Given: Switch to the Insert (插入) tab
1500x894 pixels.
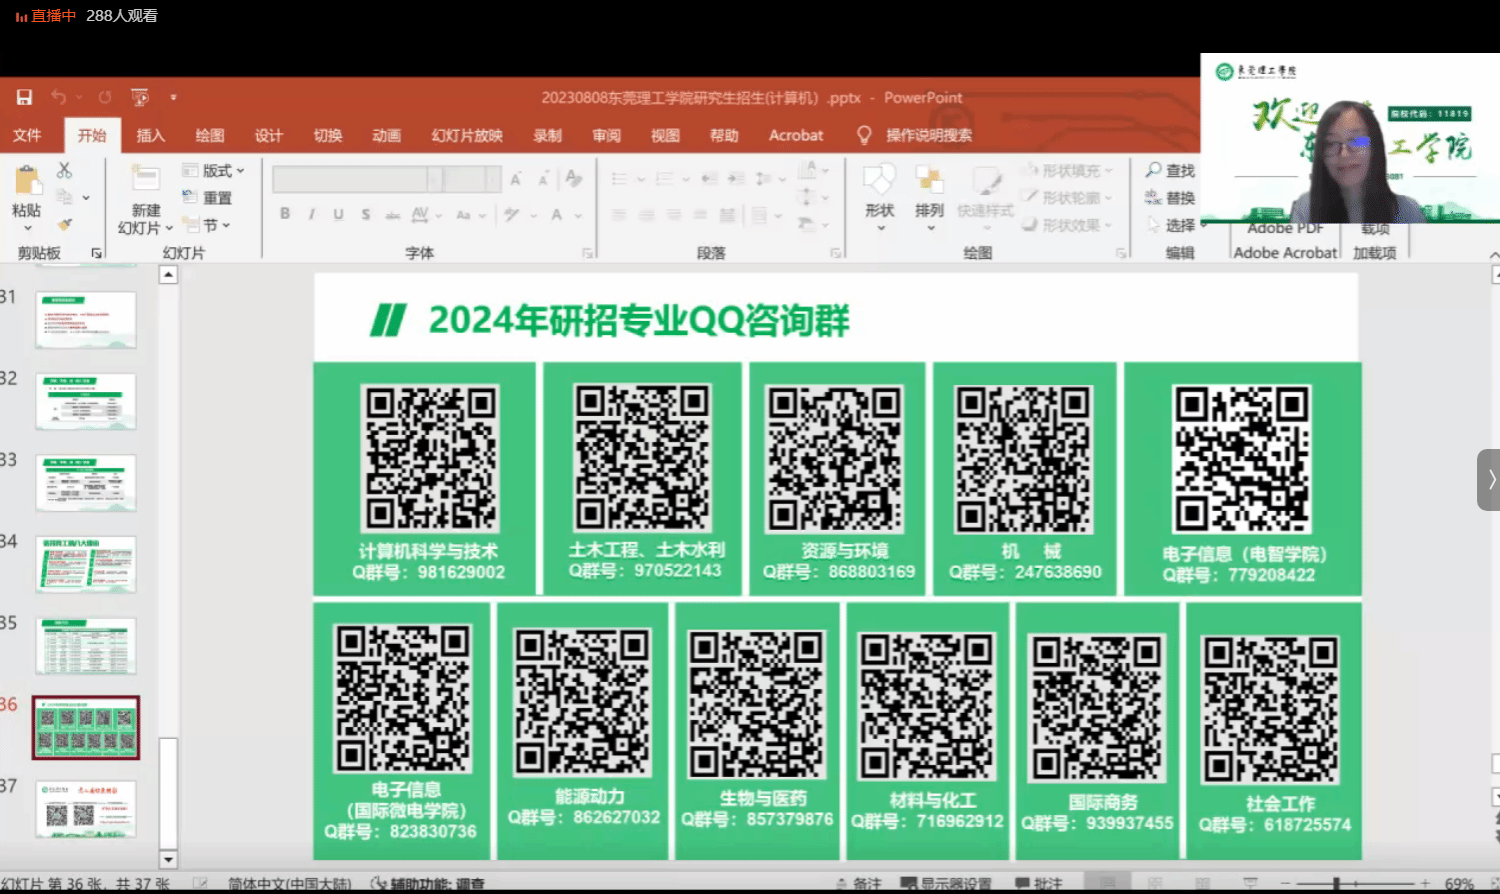Looking at the screenshot, I should click(150, 135).
